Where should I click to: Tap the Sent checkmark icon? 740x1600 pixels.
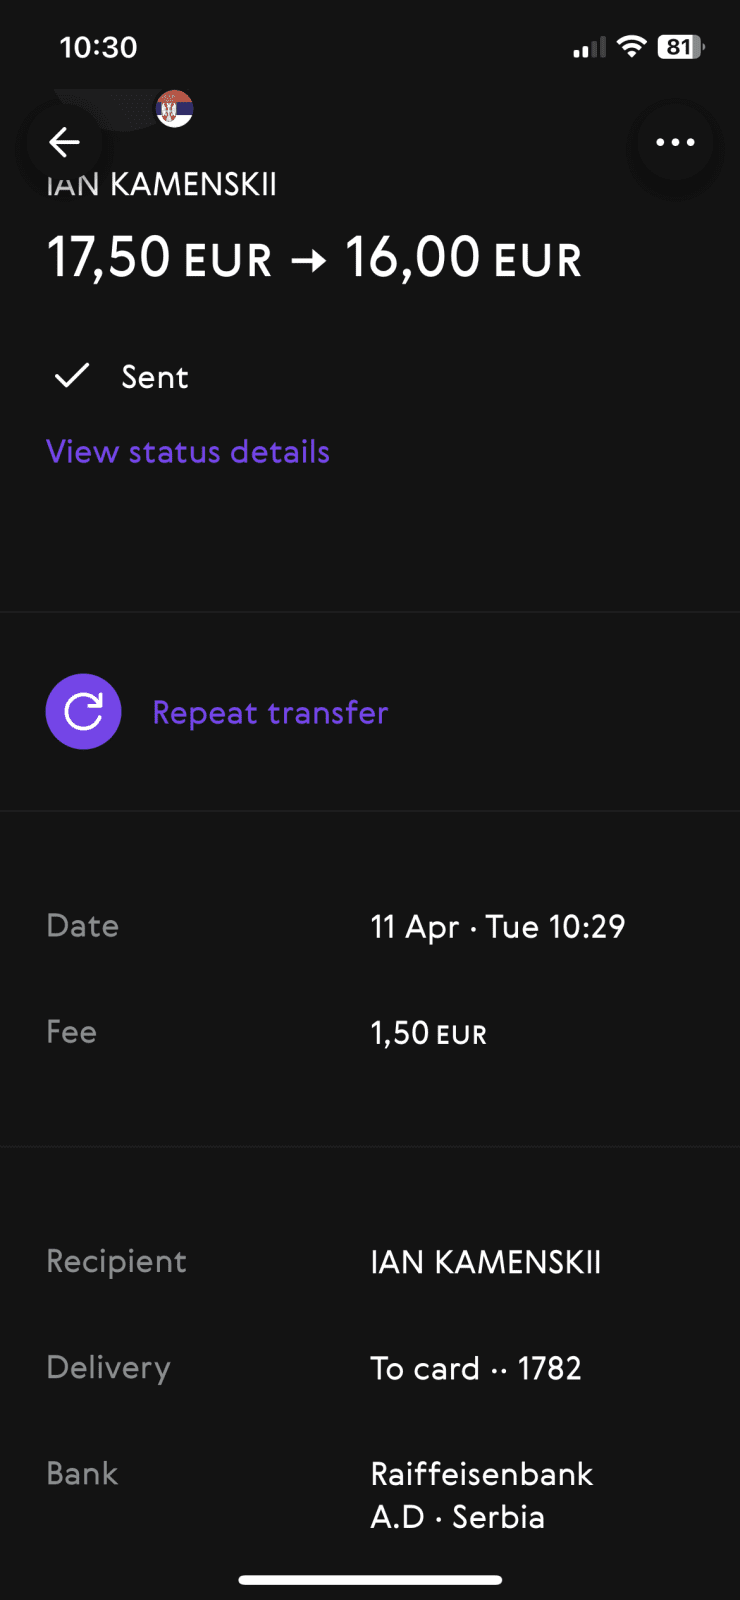[72, 376]
